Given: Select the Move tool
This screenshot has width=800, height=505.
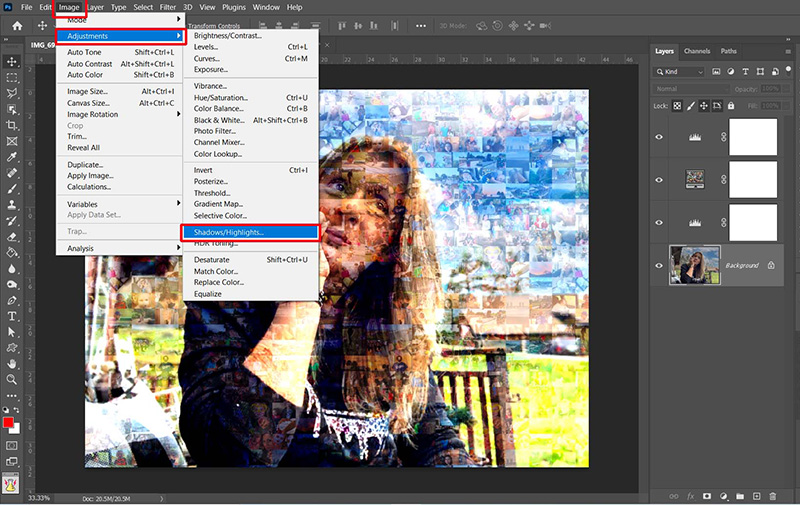Looking at the screenshot, I should point(11,62).
